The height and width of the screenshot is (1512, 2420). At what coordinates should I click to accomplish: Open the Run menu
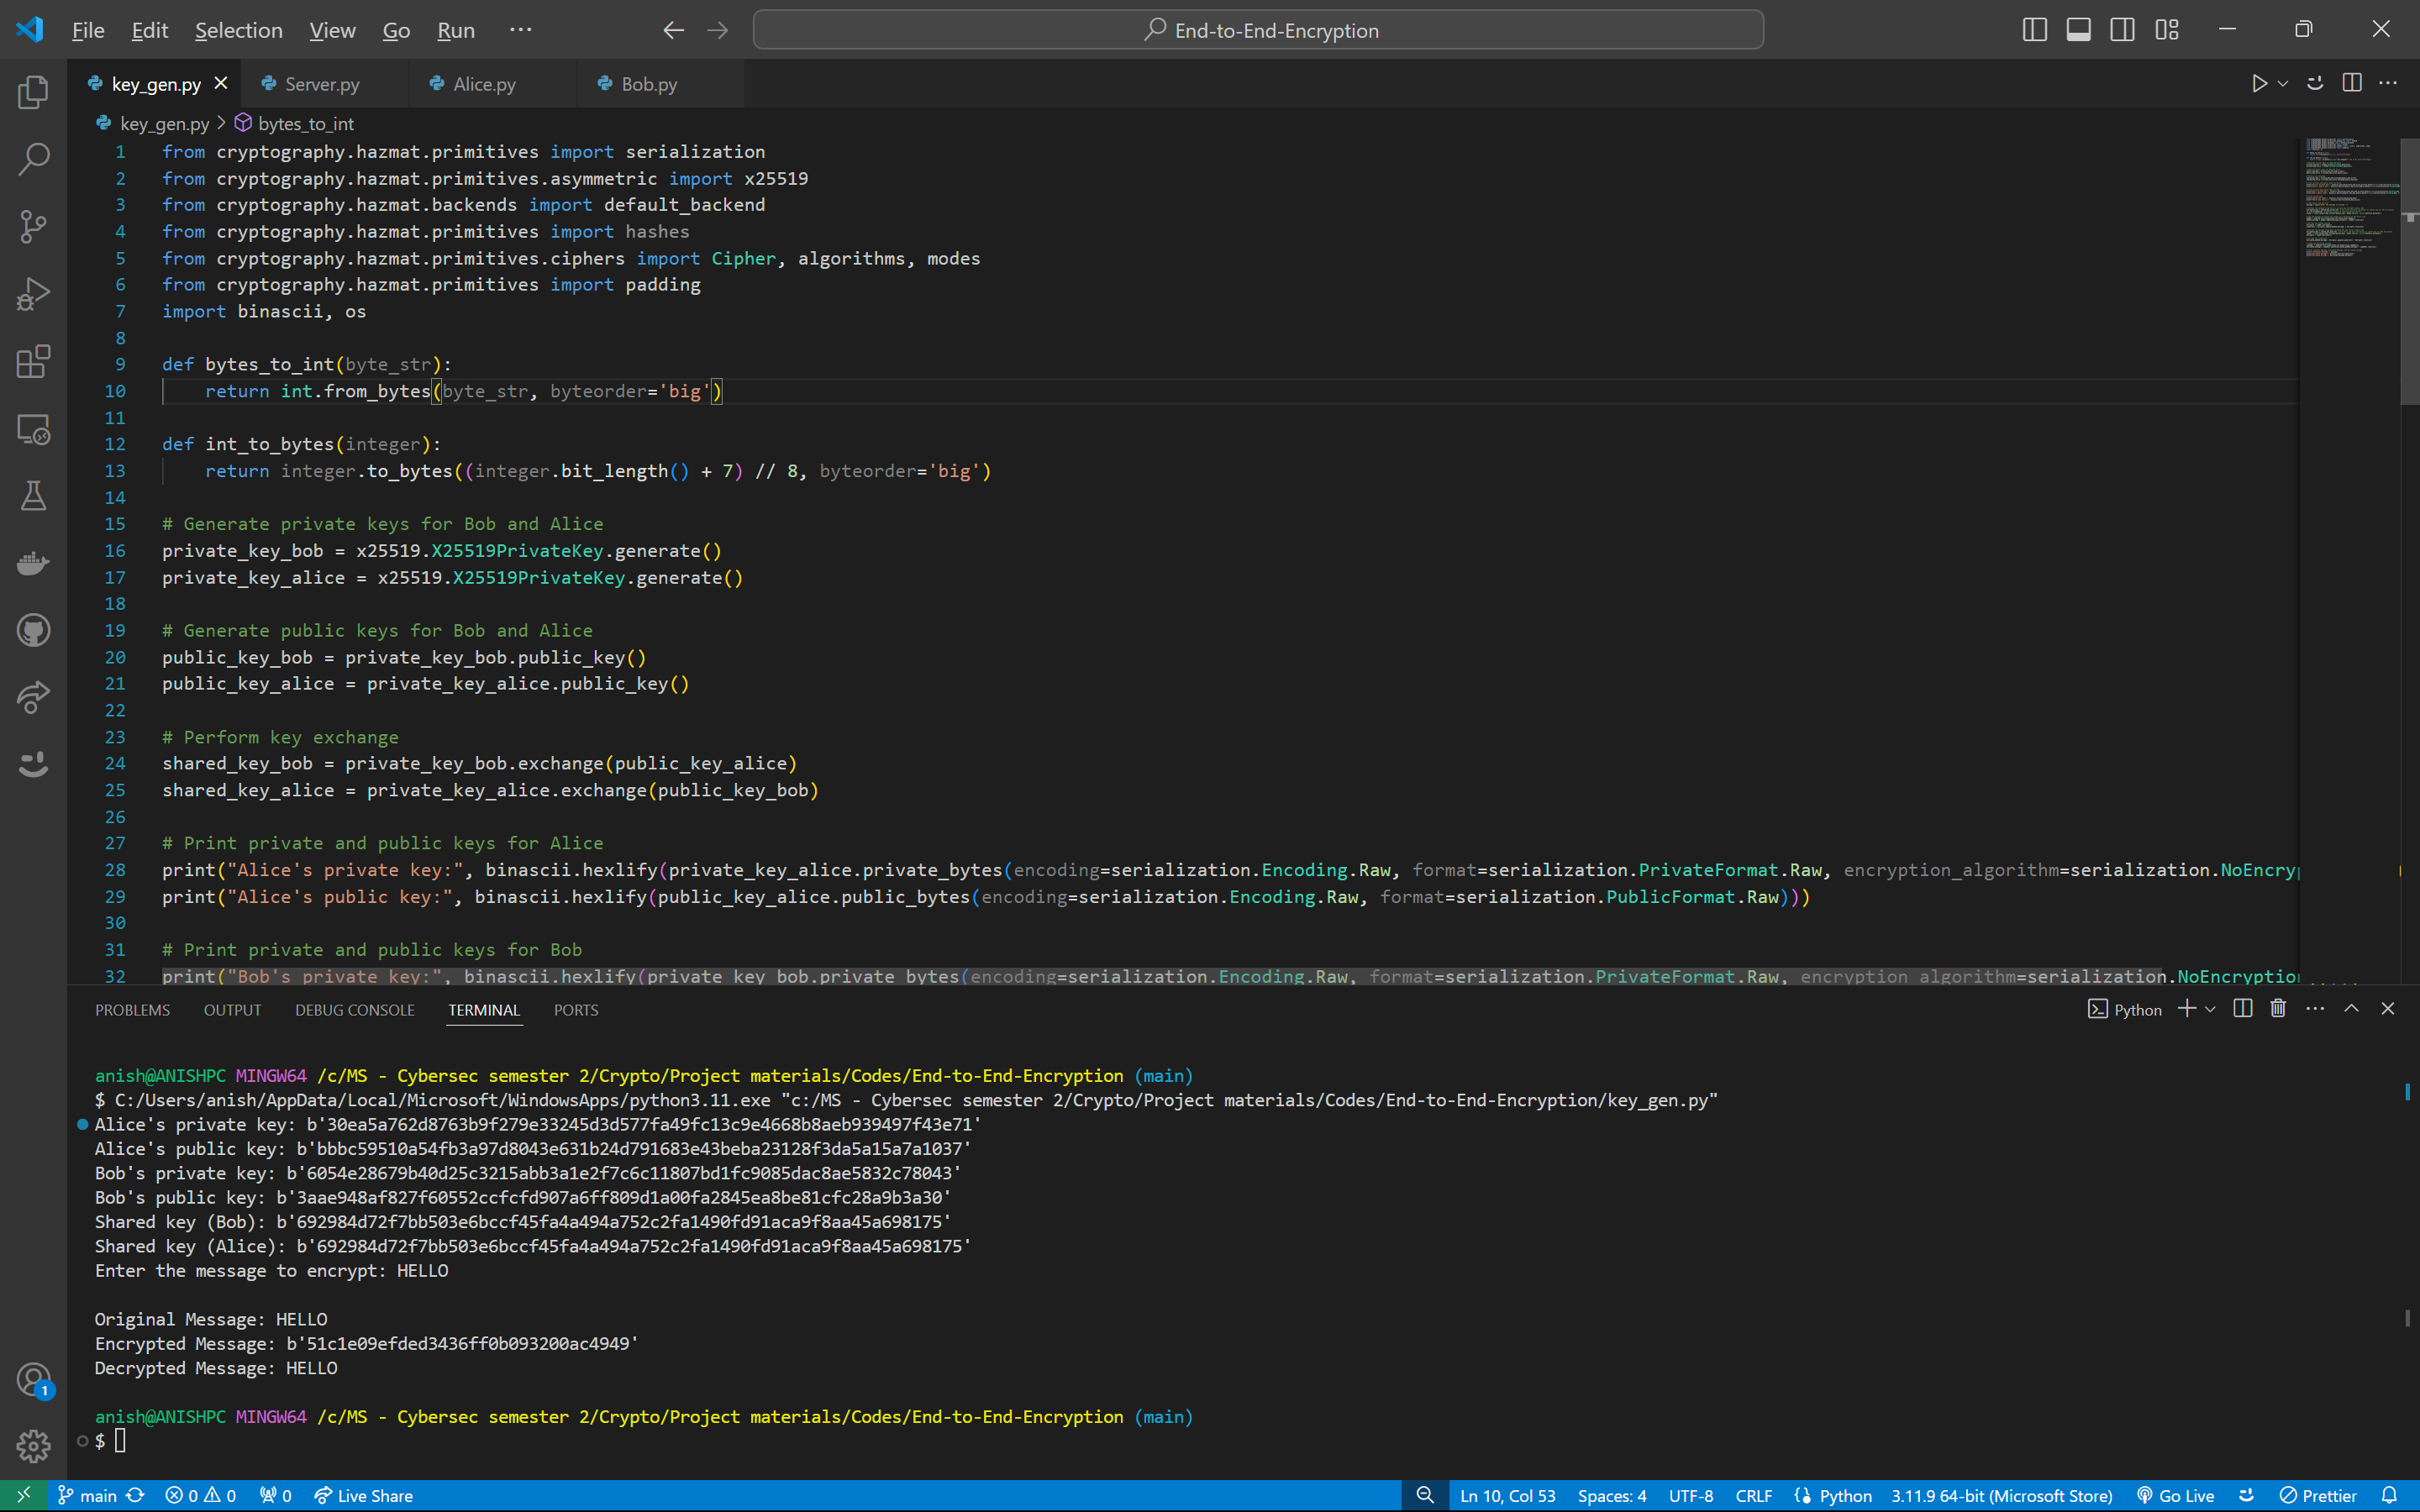point(456,30)
